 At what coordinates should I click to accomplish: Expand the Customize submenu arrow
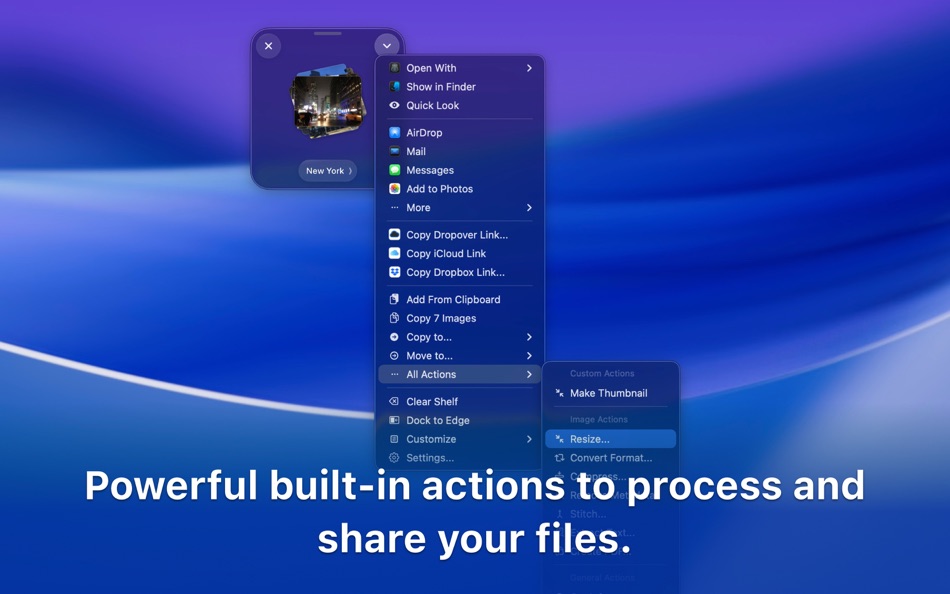[529, 439]
